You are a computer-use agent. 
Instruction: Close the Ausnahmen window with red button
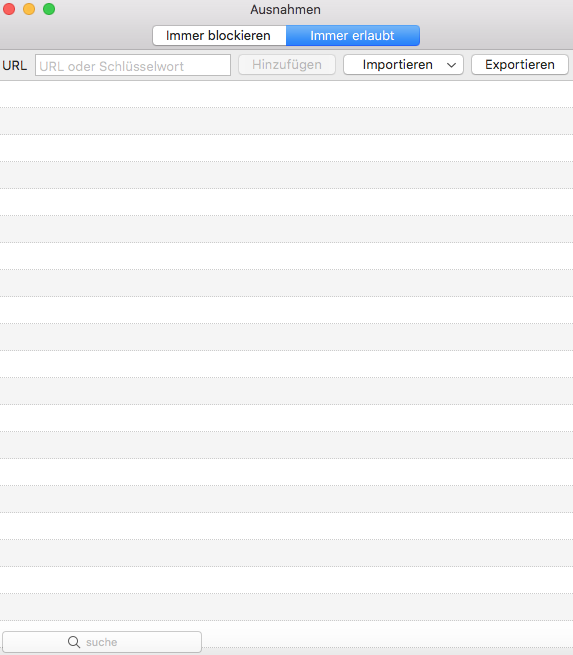[9, 9]
